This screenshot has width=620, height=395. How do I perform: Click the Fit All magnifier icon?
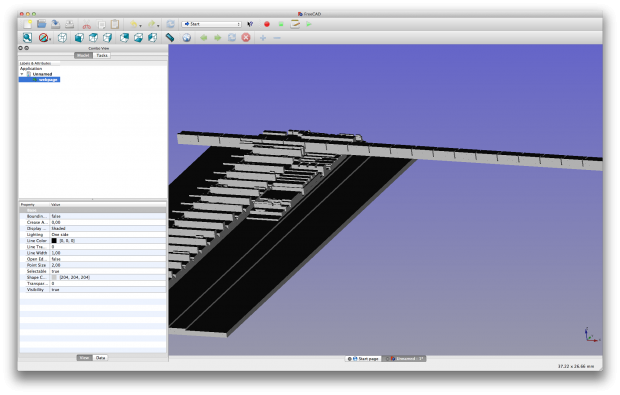(x=27, y=38)
